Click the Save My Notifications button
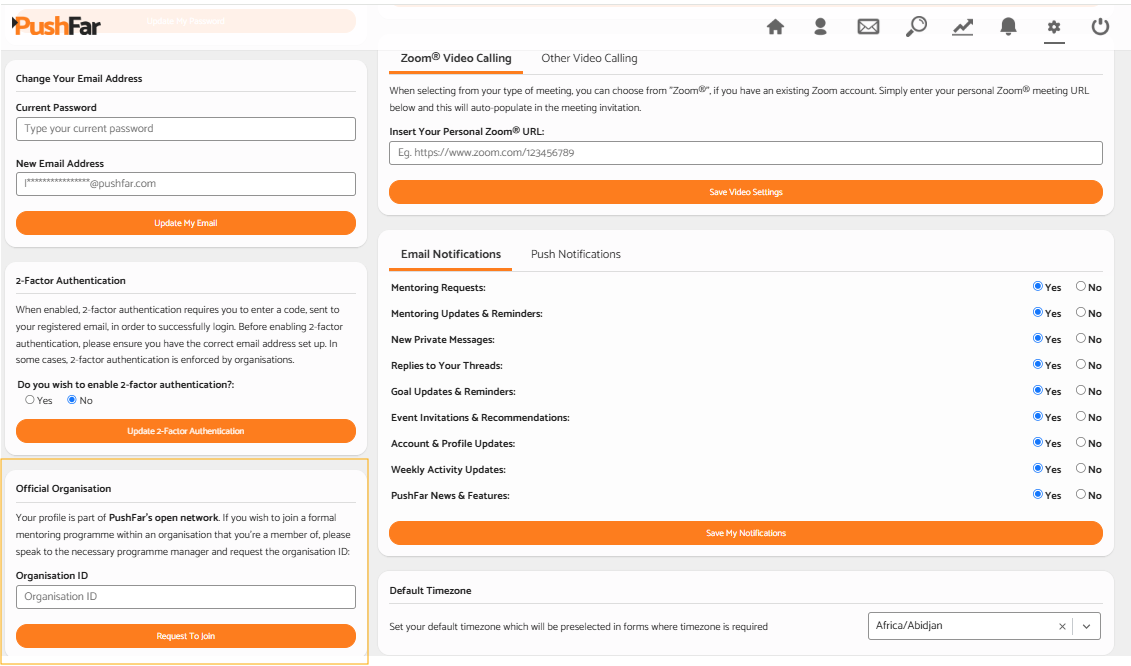The image size is (1131, 666). tap(746, 533)
